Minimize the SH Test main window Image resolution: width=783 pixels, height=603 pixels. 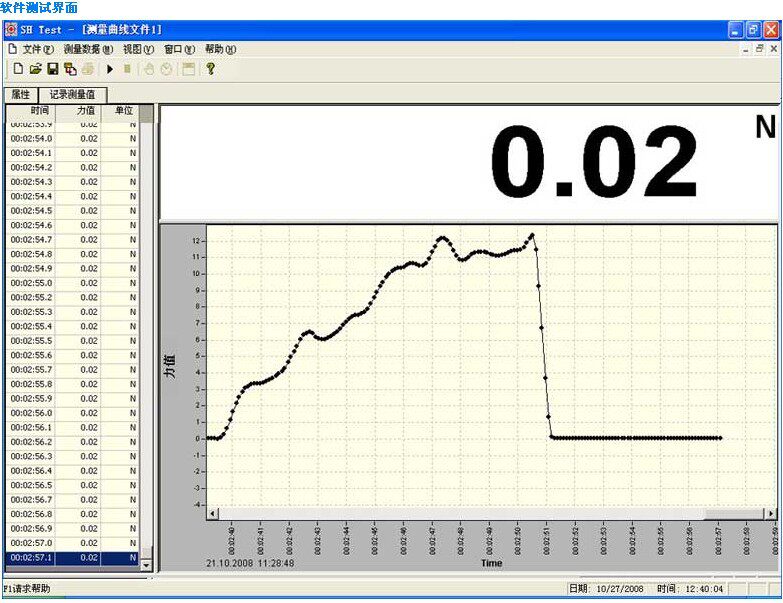click(x=736, y=30)
